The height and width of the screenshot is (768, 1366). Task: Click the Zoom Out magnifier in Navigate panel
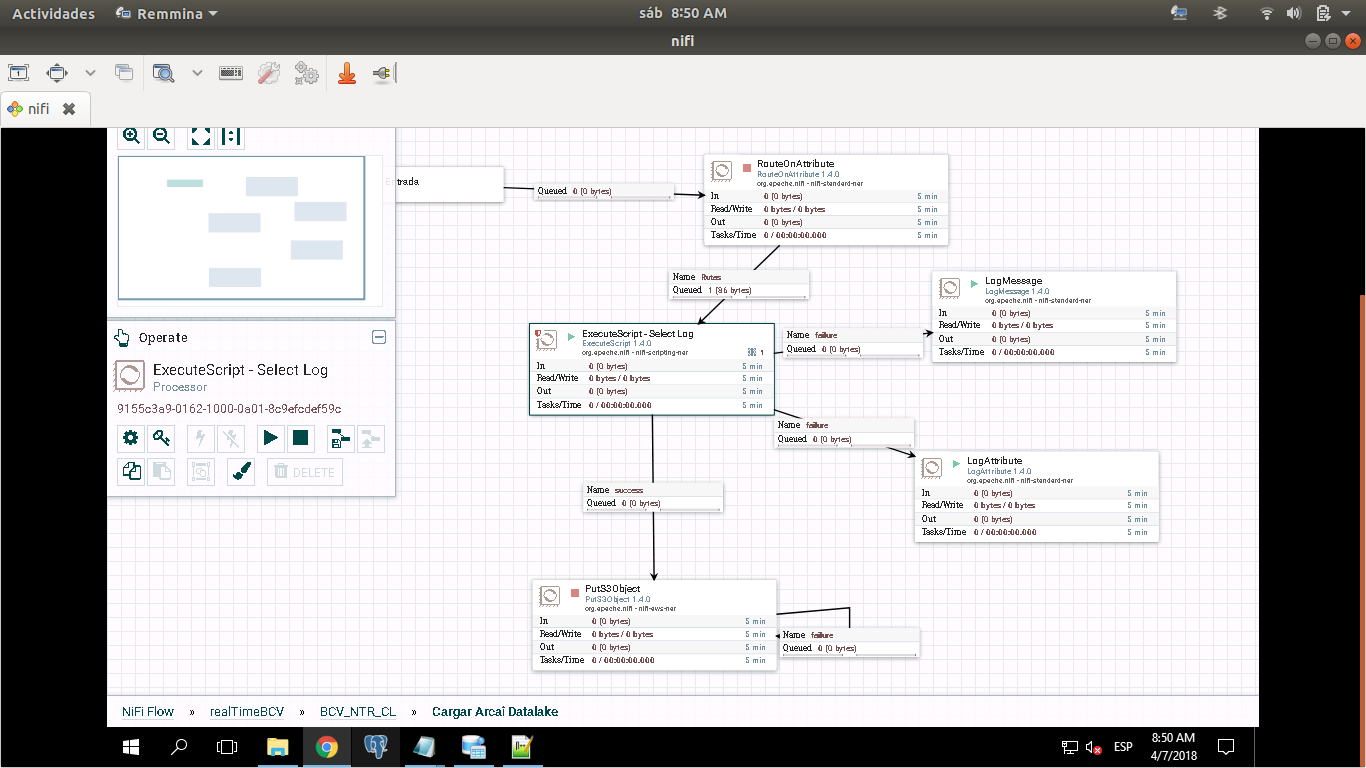pyautogui.click(x=160, y=136)
